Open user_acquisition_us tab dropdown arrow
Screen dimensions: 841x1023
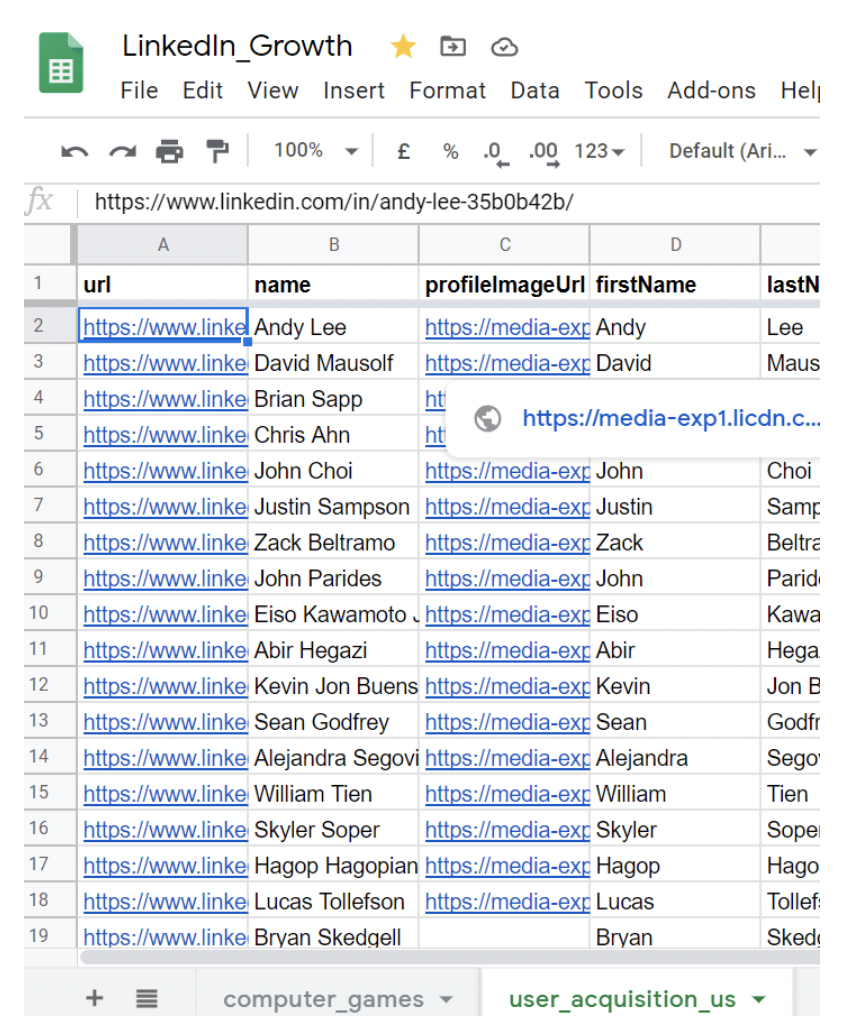click(759, 1000)
